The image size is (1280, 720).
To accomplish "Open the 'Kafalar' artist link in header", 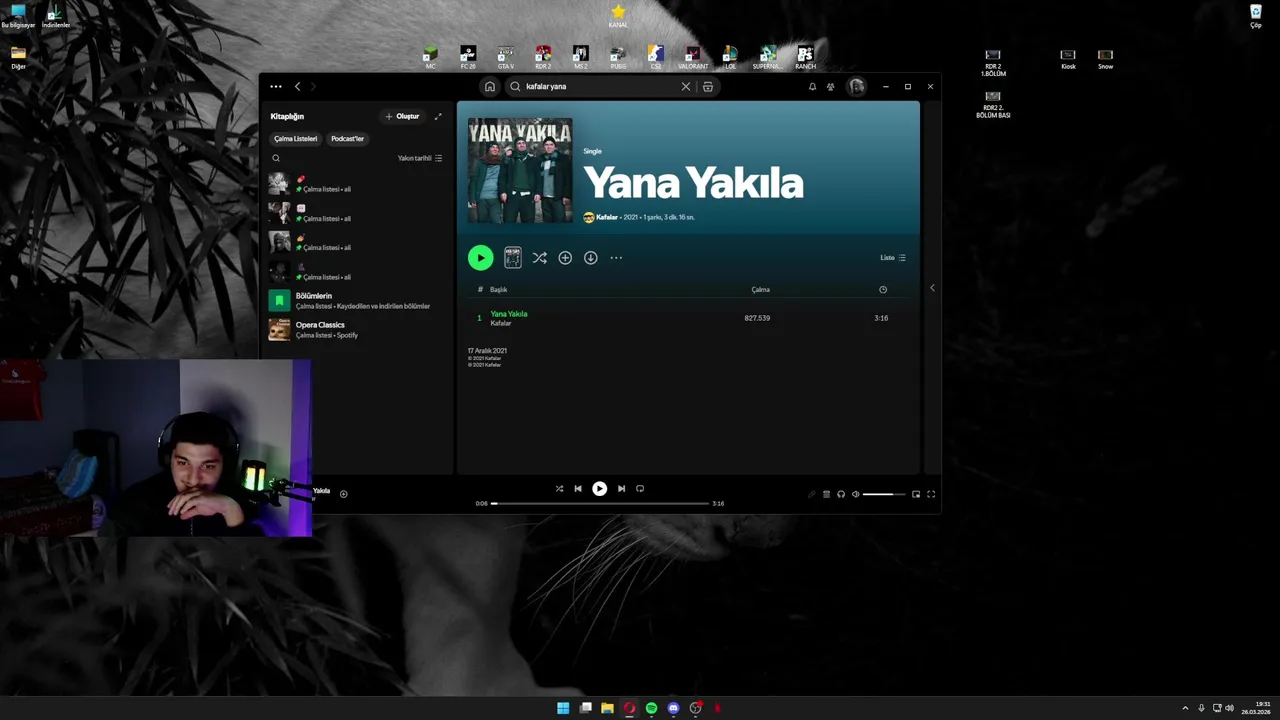I will pos(607,217).
